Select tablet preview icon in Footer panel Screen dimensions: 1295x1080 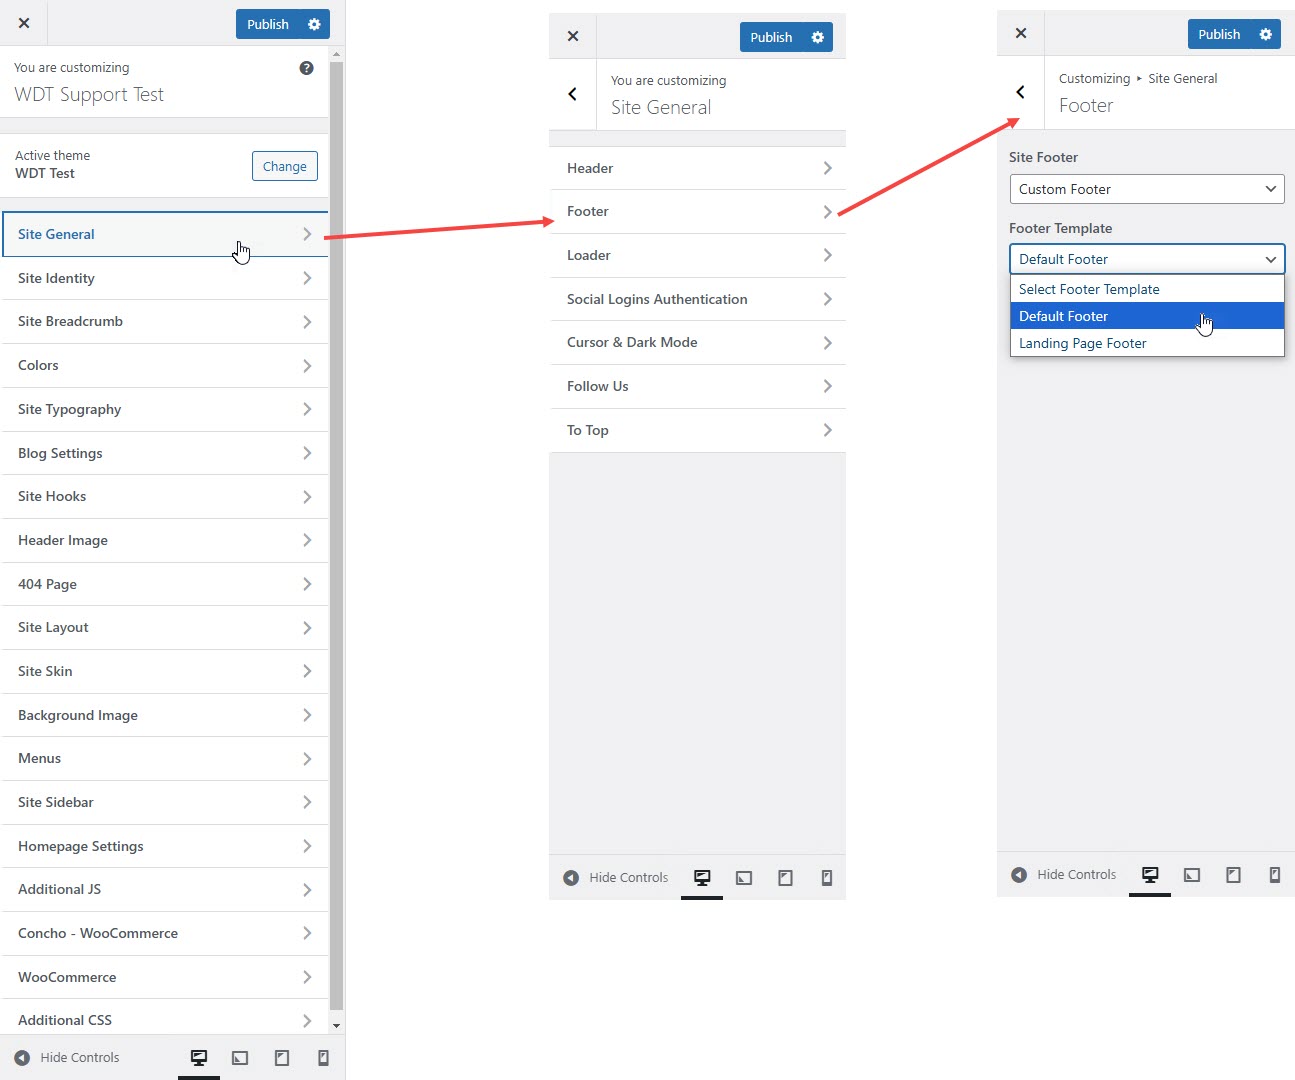click(x=1233, y=875)
